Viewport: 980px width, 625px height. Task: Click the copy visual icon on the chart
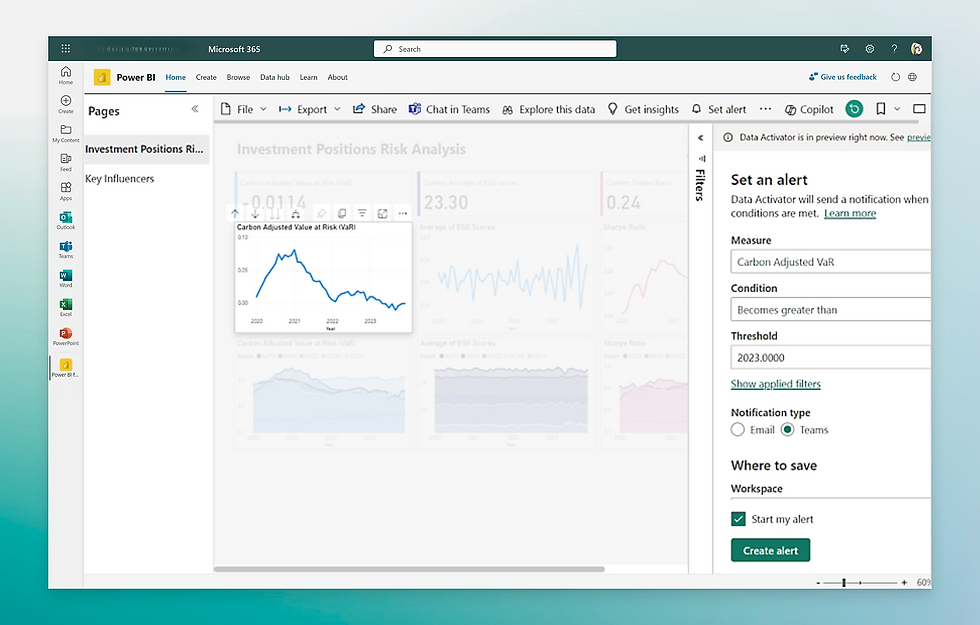pos(341,213)
